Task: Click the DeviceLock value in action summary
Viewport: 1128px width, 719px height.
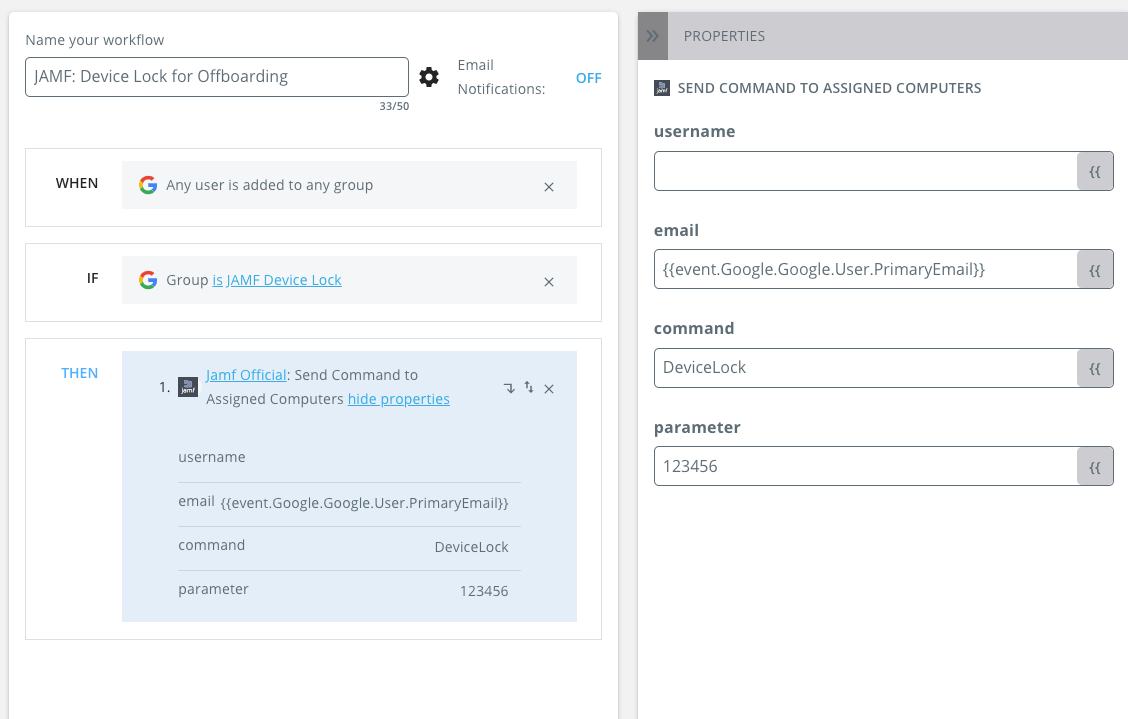Action: click(x=471, y=547)
